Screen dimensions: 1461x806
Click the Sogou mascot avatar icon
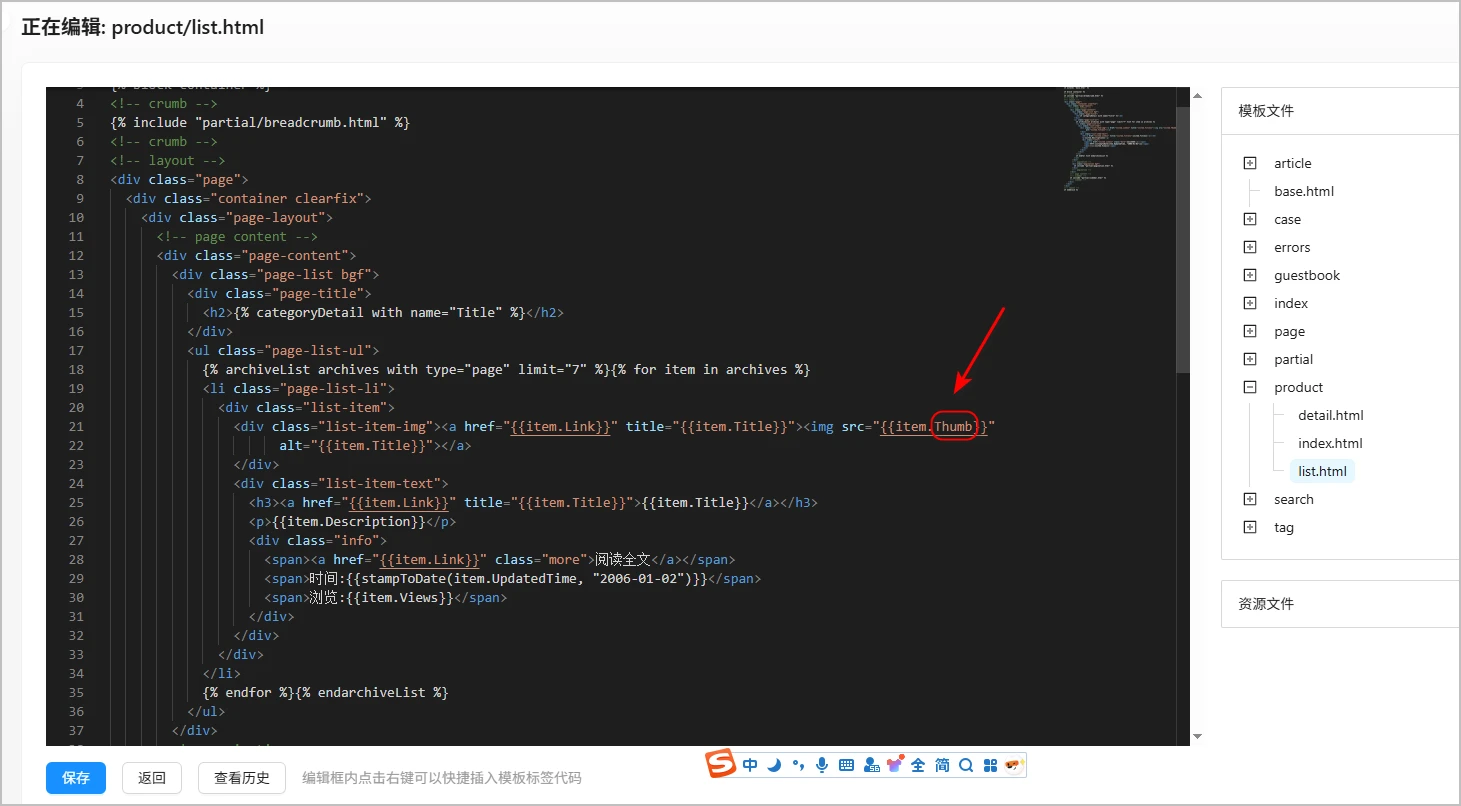(x=1013, y=765)
